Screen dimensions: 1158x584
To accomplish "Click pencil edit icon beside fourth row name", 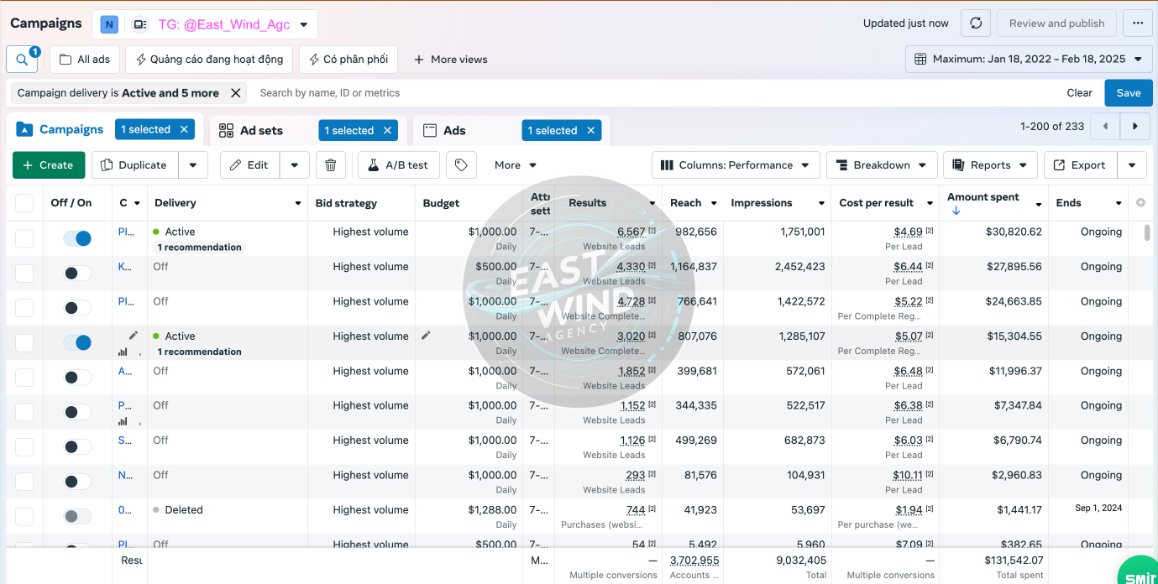I will pyautogui.click(x=133, y=335).
